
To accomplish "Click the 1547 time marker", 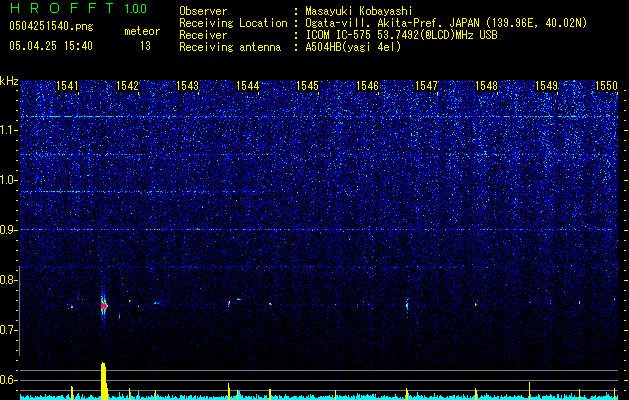I will pos(426,86).
